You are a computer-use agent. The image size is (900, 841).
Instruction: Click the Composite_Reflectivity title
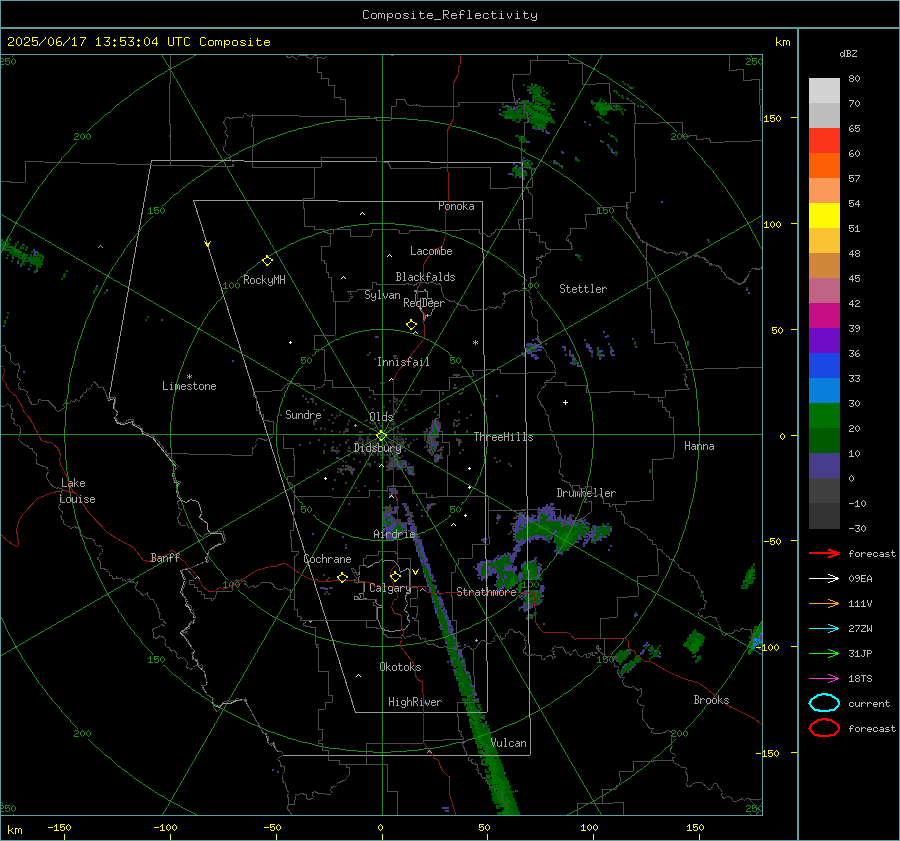coord(449,15)
